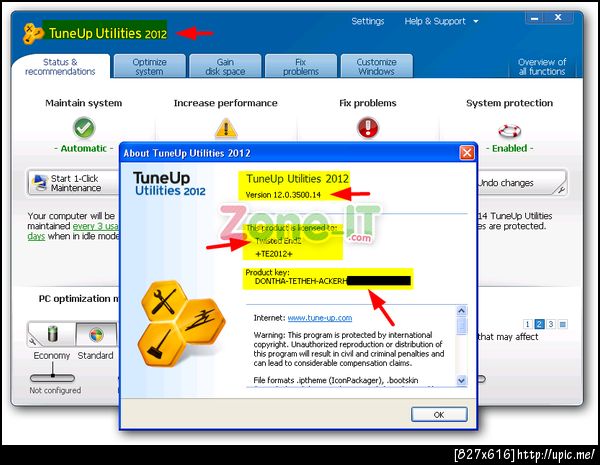Click OK in the About dialog
This screenshot has width=600, height=465.
pos(439,414)
